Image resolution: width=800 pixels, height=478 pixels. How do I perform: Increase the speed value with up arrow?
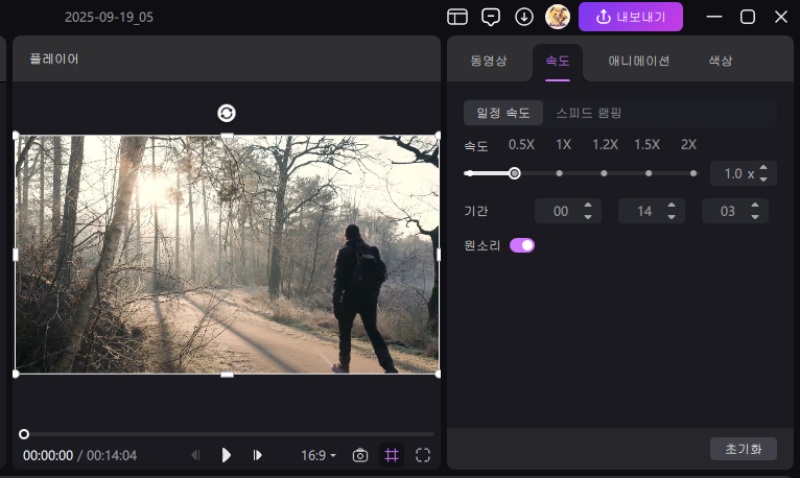click(763, 168)
